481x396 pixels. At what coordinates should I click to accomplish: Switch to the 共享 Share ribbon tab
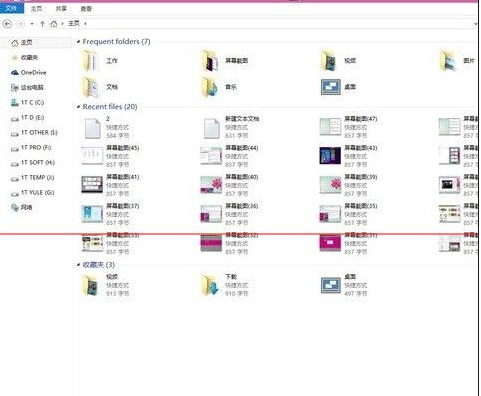click(61, 9)
